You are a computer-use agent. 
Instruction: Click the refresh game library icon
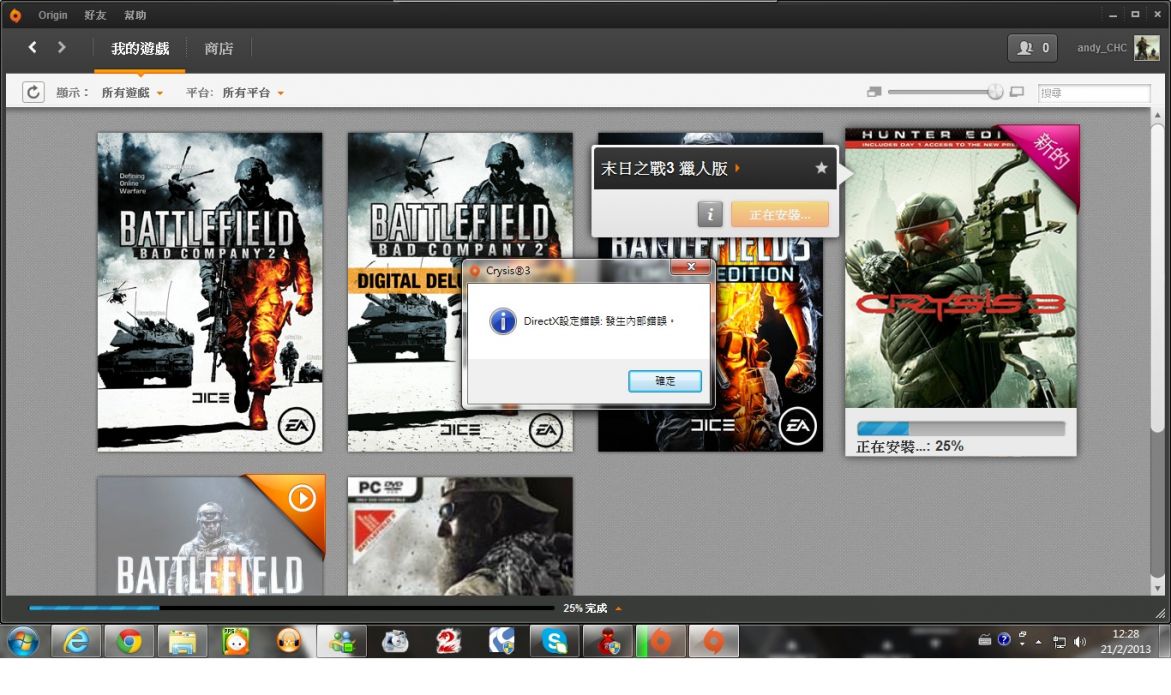(x=34, y=92)
